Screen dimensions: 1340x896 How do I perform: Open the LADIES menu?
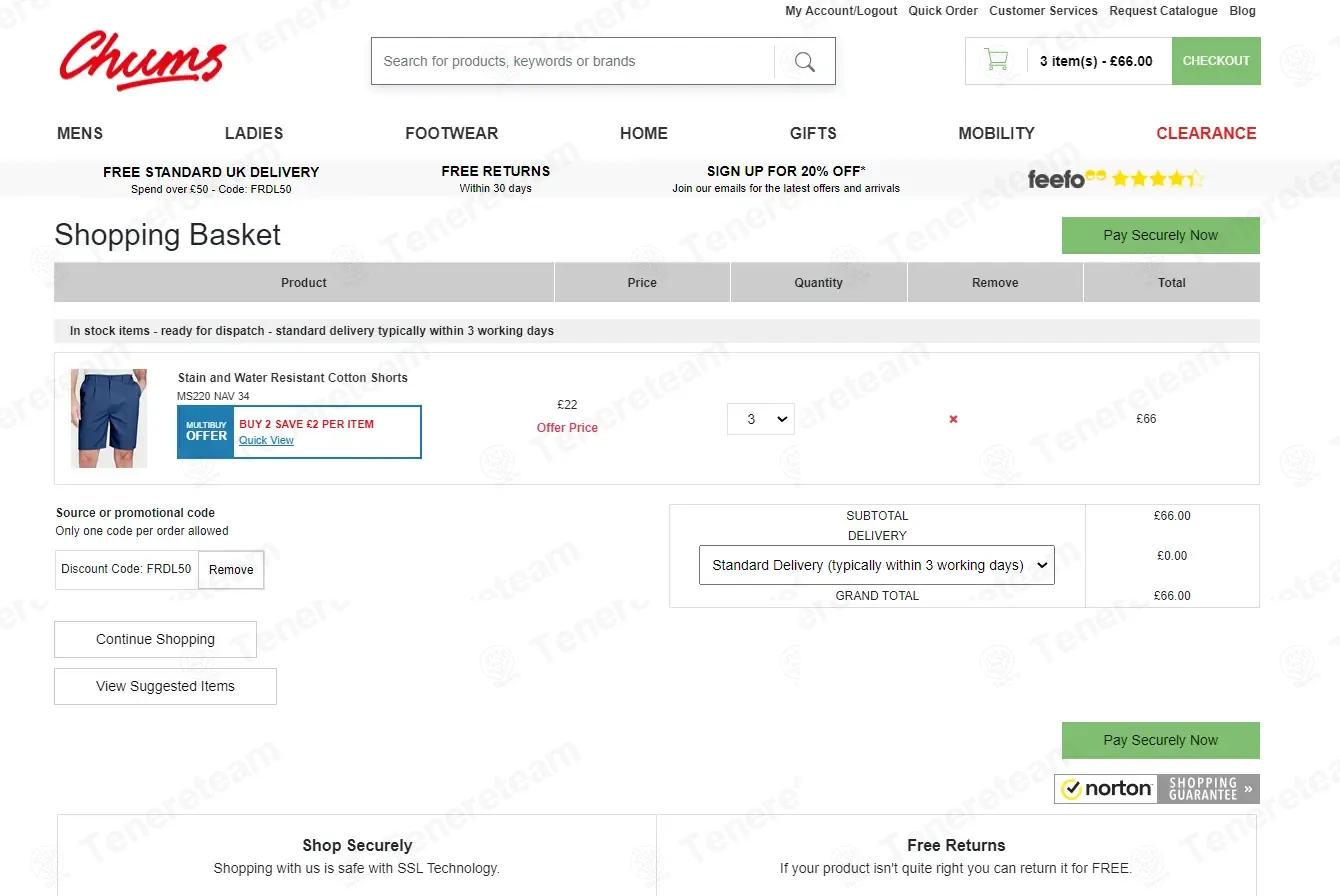pyautogui.click(x=254, y=133)
